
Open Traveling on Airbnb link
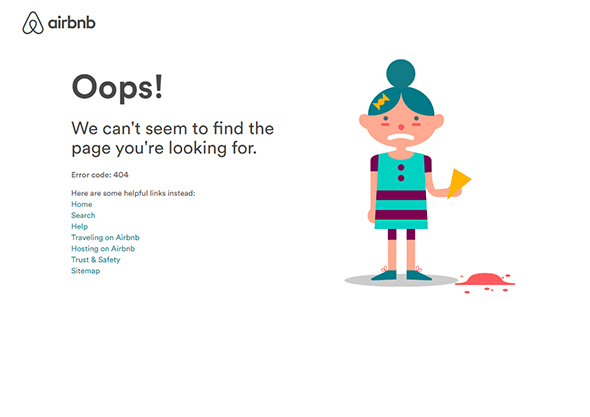(x=105, y=237)
